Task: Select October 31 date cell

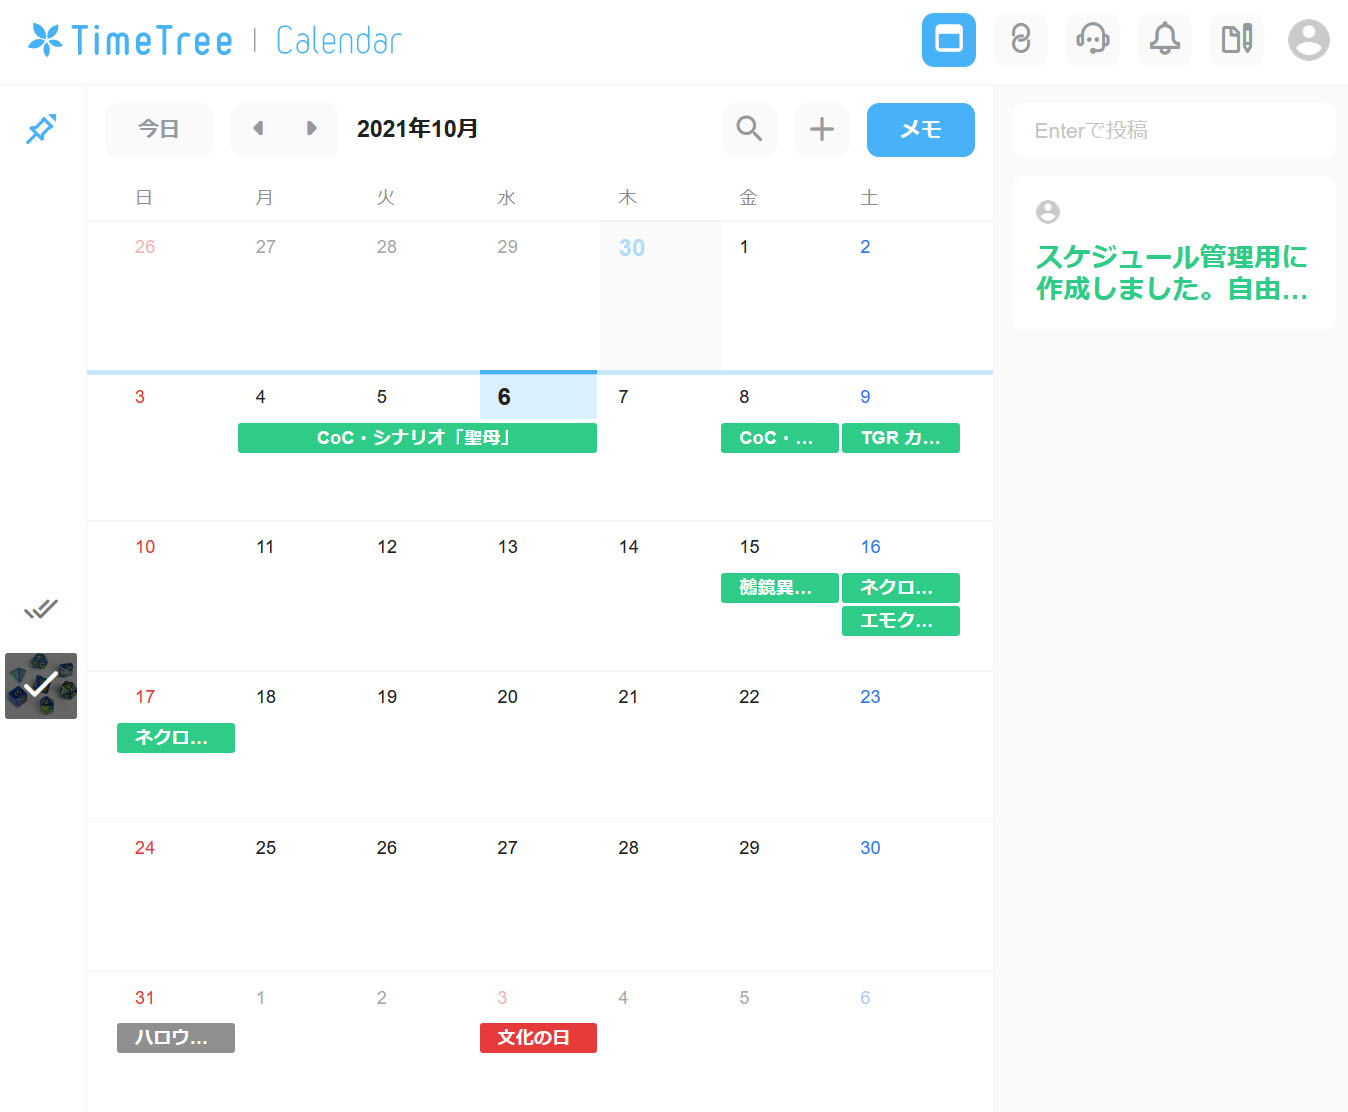Action: tap(176, 1040)
